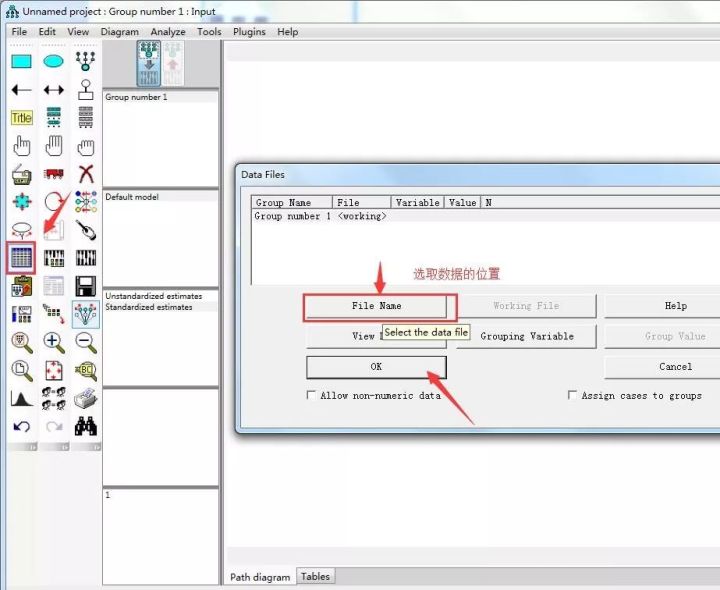This screenshot has height=590, width=720.
Task: Choose the select all objects hand tool
Action: [x=53, y=146]
